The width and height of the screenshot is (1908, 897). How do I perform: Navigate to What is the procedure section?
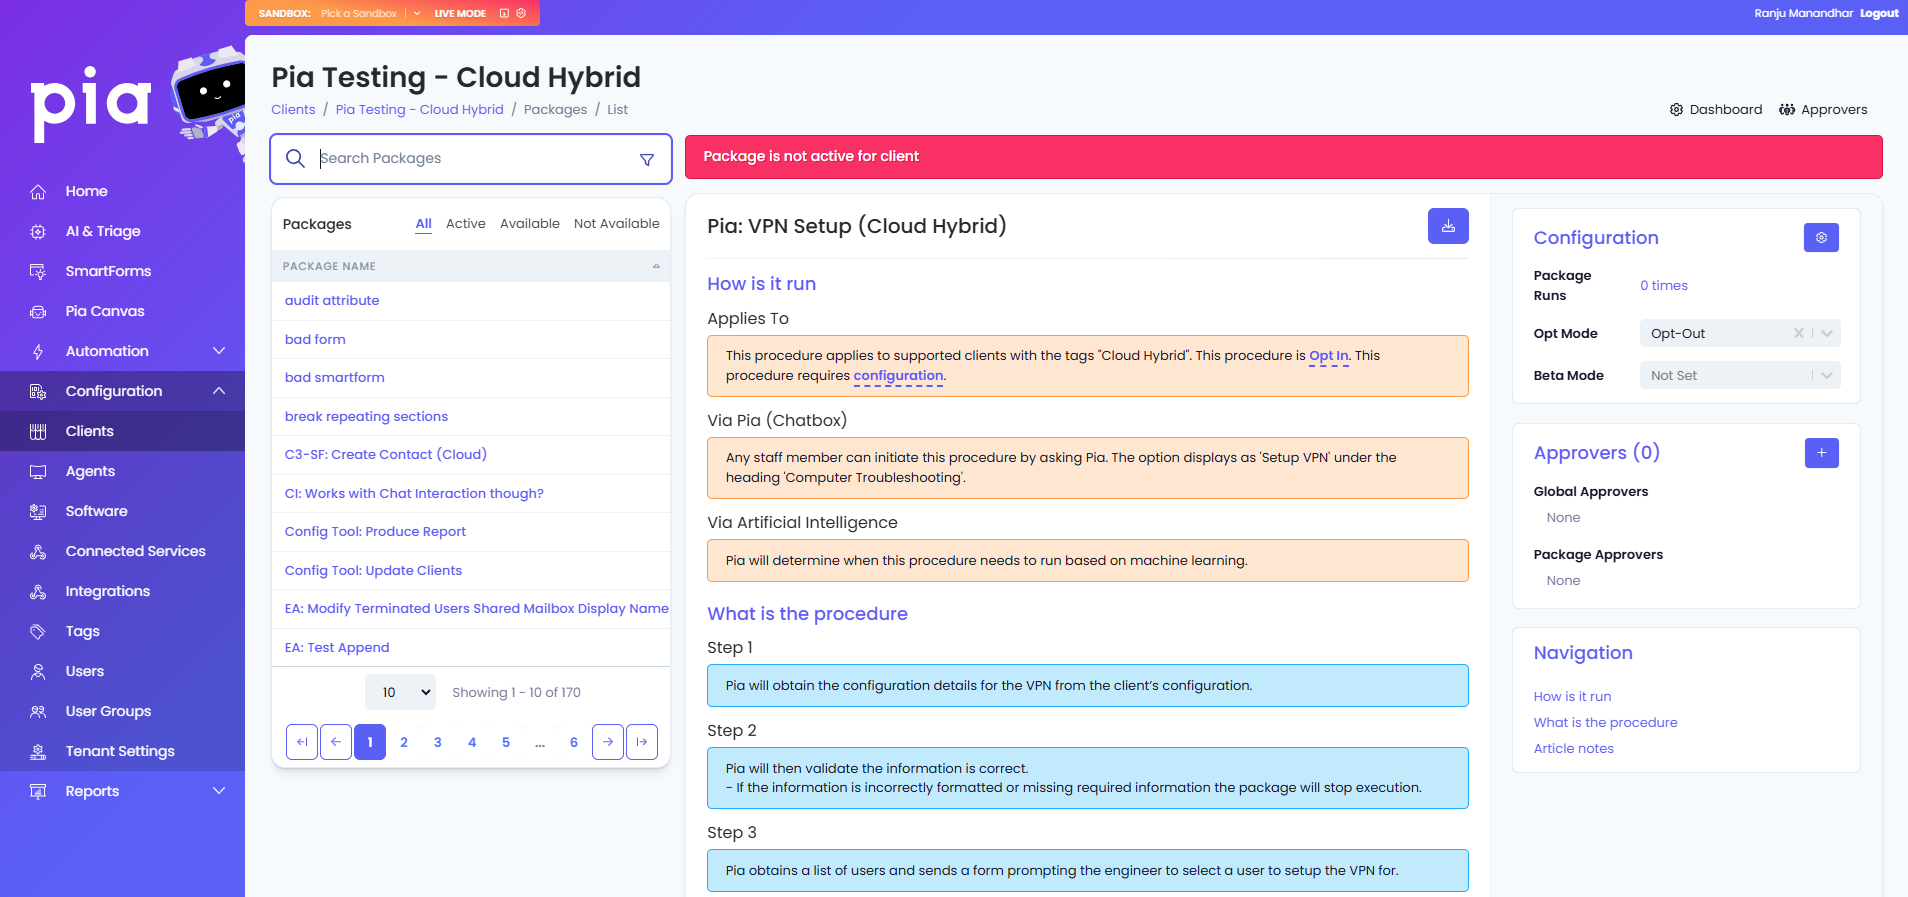pyautogui.click(x=1605, y=723)
